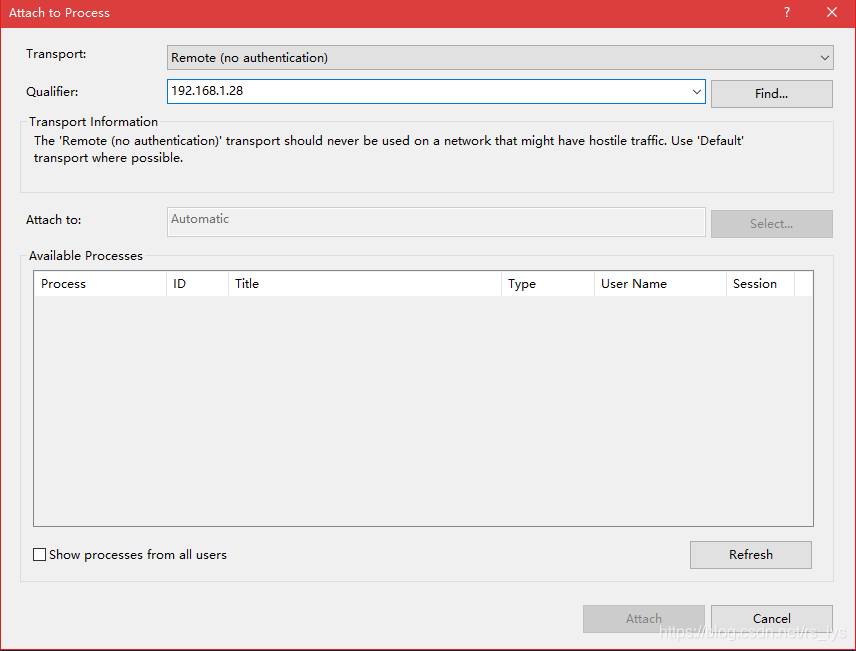Screen dimensions: 856x651
Task: Sort by the Process column header
Action: pos(100,283)
